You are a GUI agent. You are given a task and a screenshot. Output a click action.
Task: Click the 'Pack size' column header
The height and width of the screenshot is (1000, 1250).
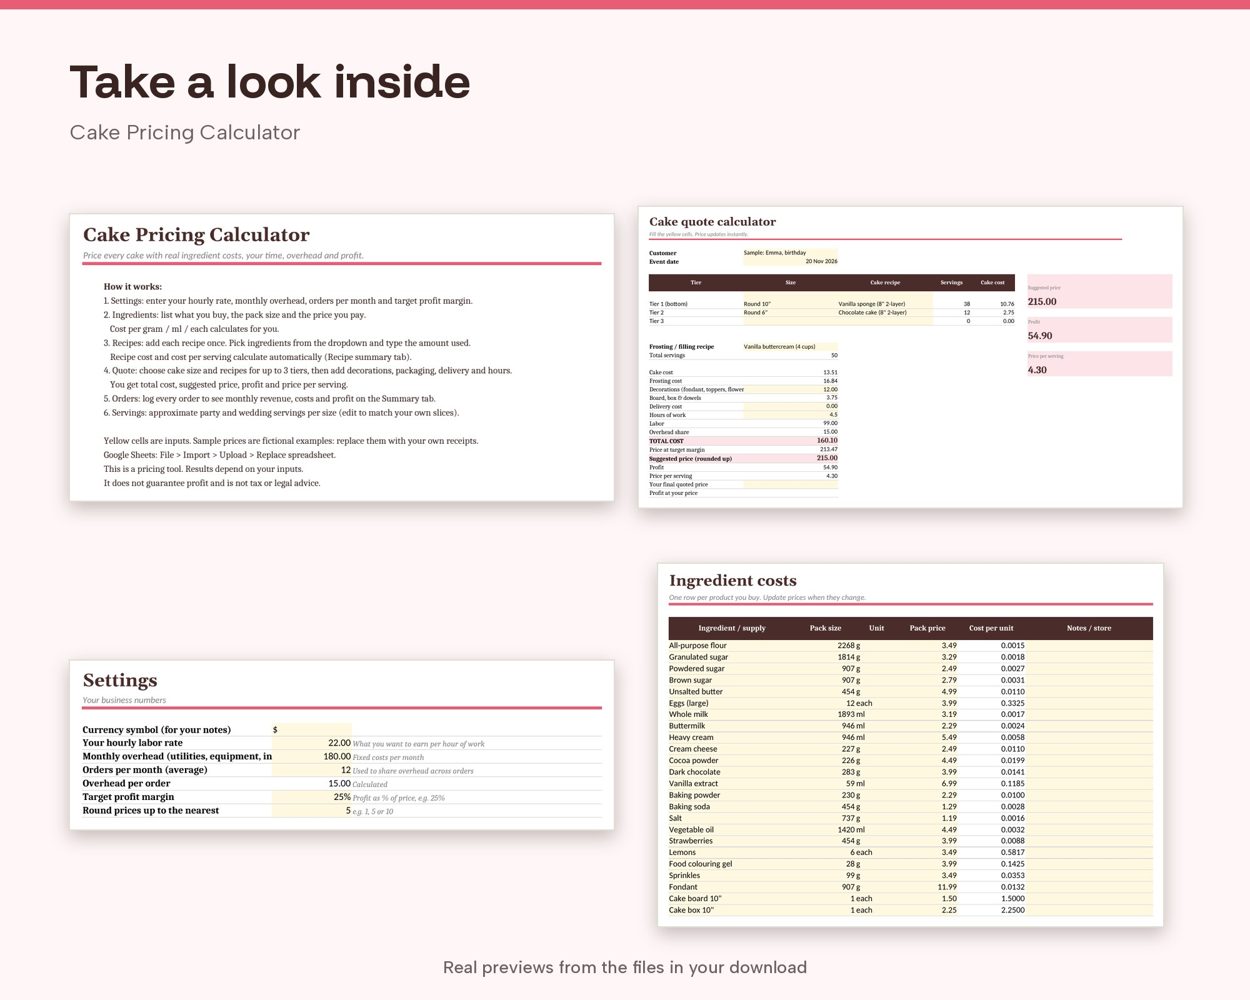[825, 628]
